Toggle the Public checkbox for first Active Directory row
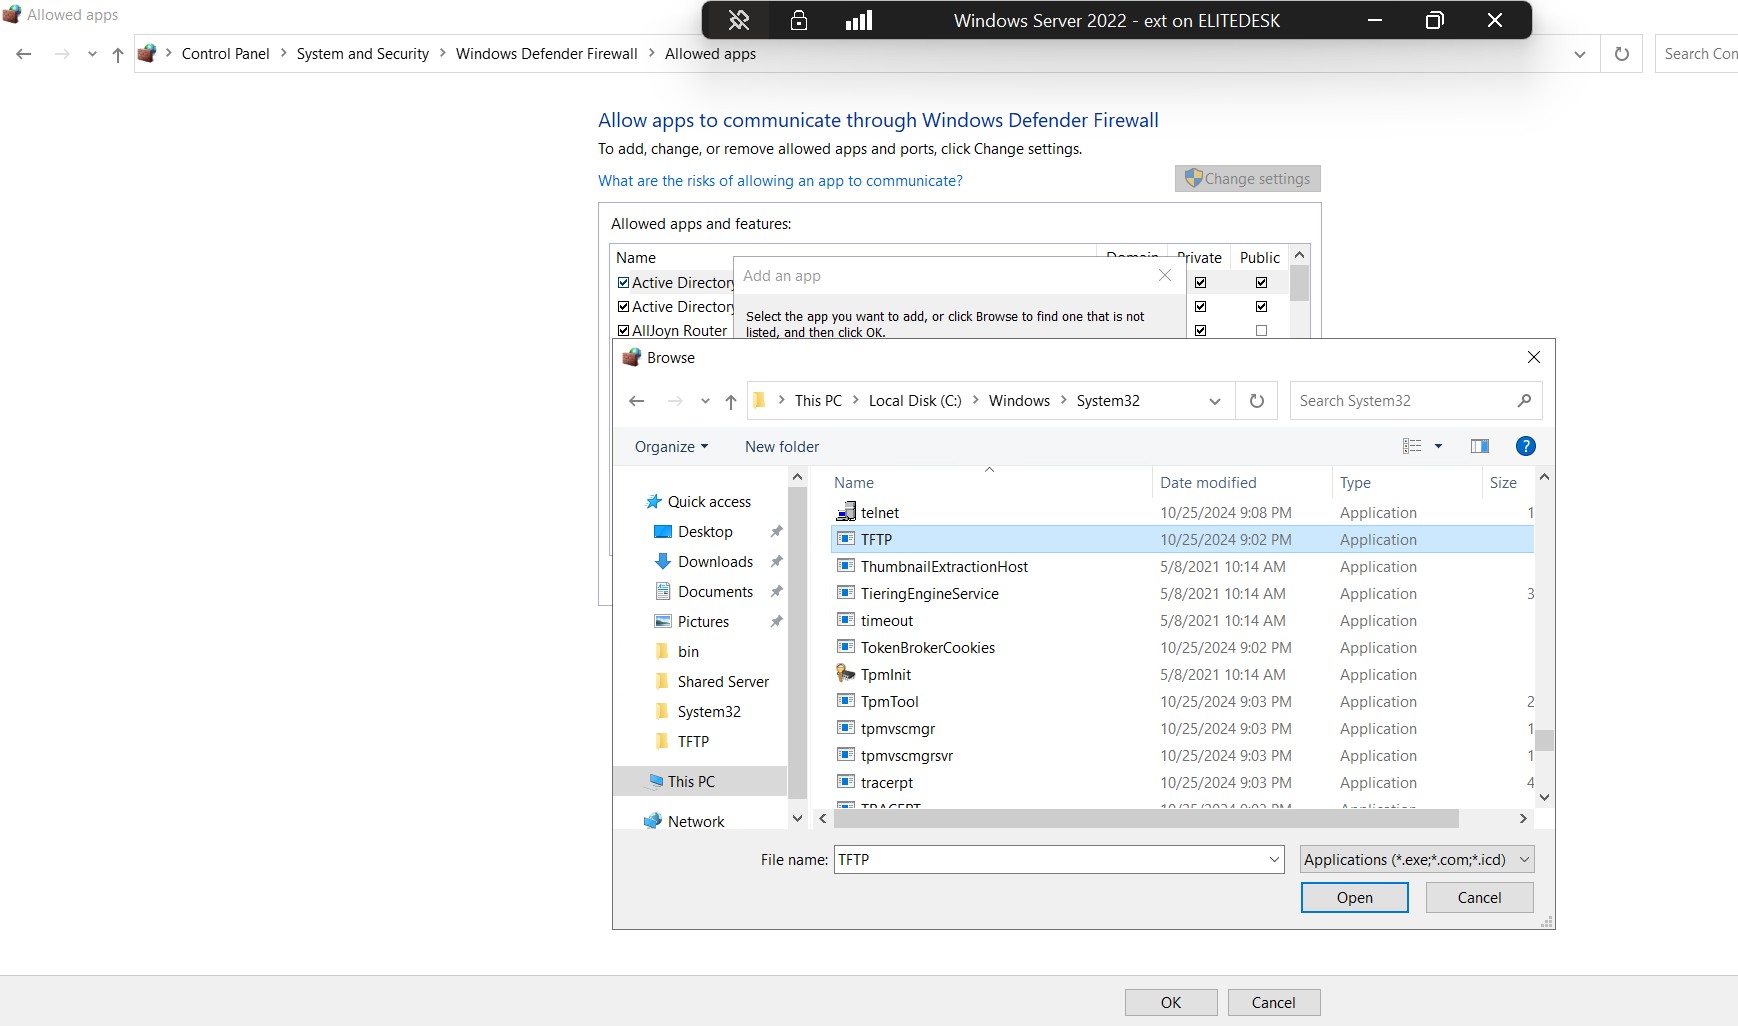 pyautogui.click(x=1262, y=283)
